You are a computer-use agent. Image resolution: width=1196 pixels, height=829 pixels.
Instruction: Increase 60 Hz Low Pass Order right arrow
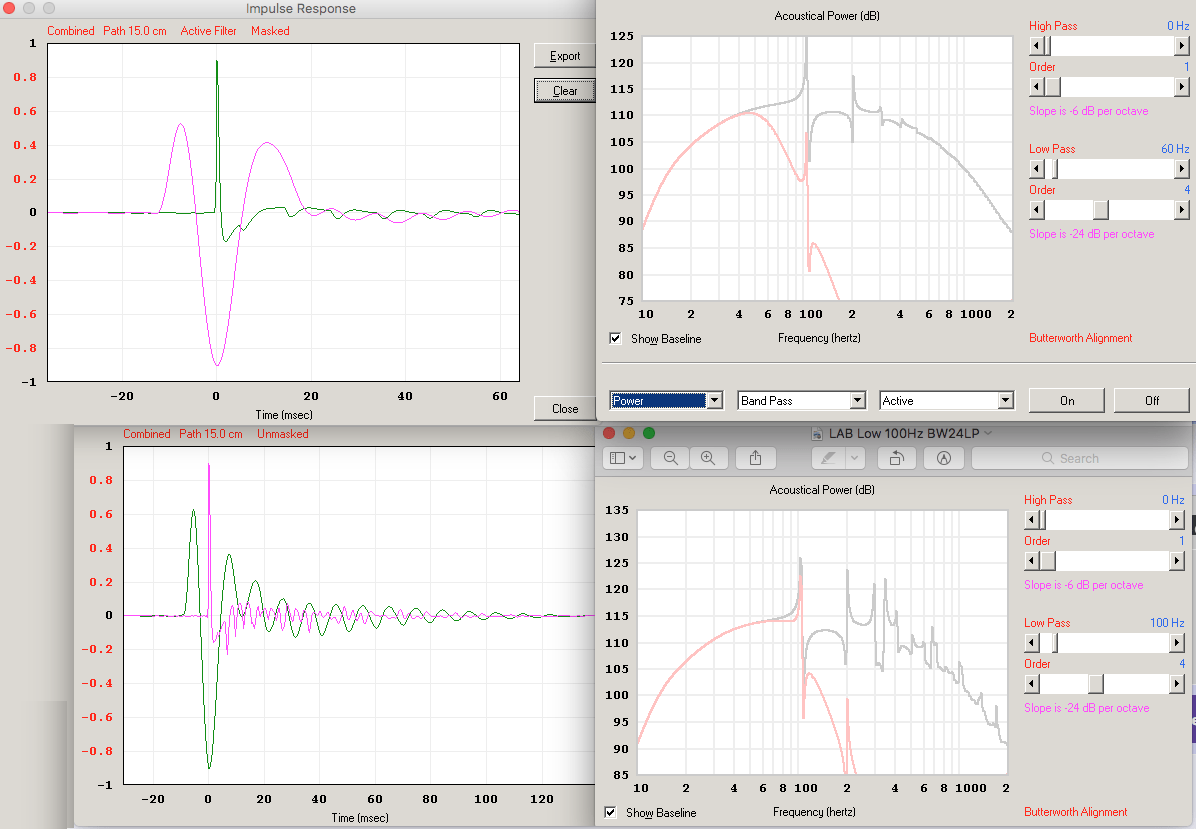click(x=1182, y=209)
